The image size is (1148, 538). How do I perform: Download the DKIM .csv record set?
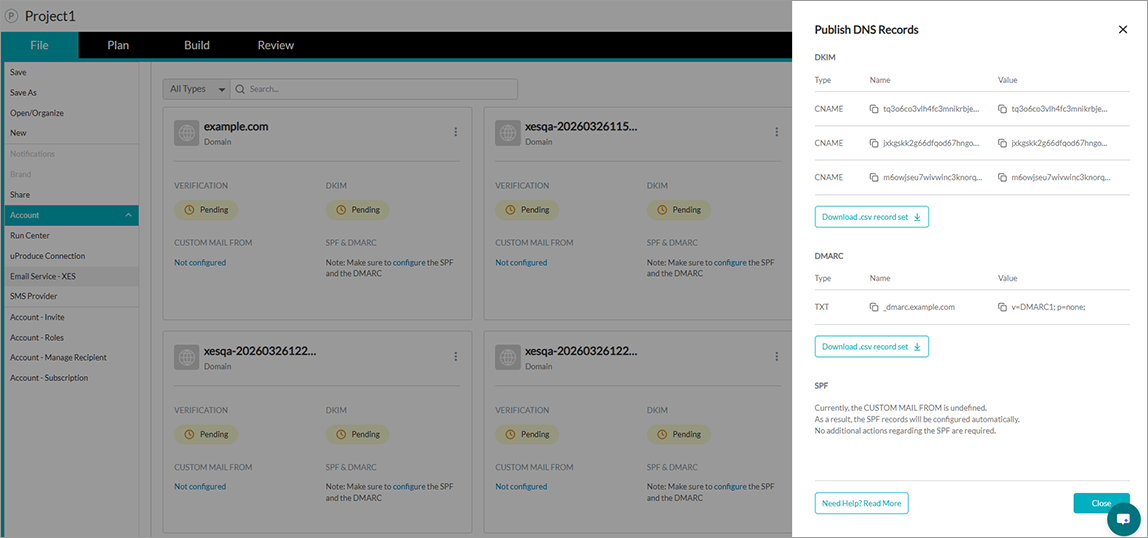871,217
